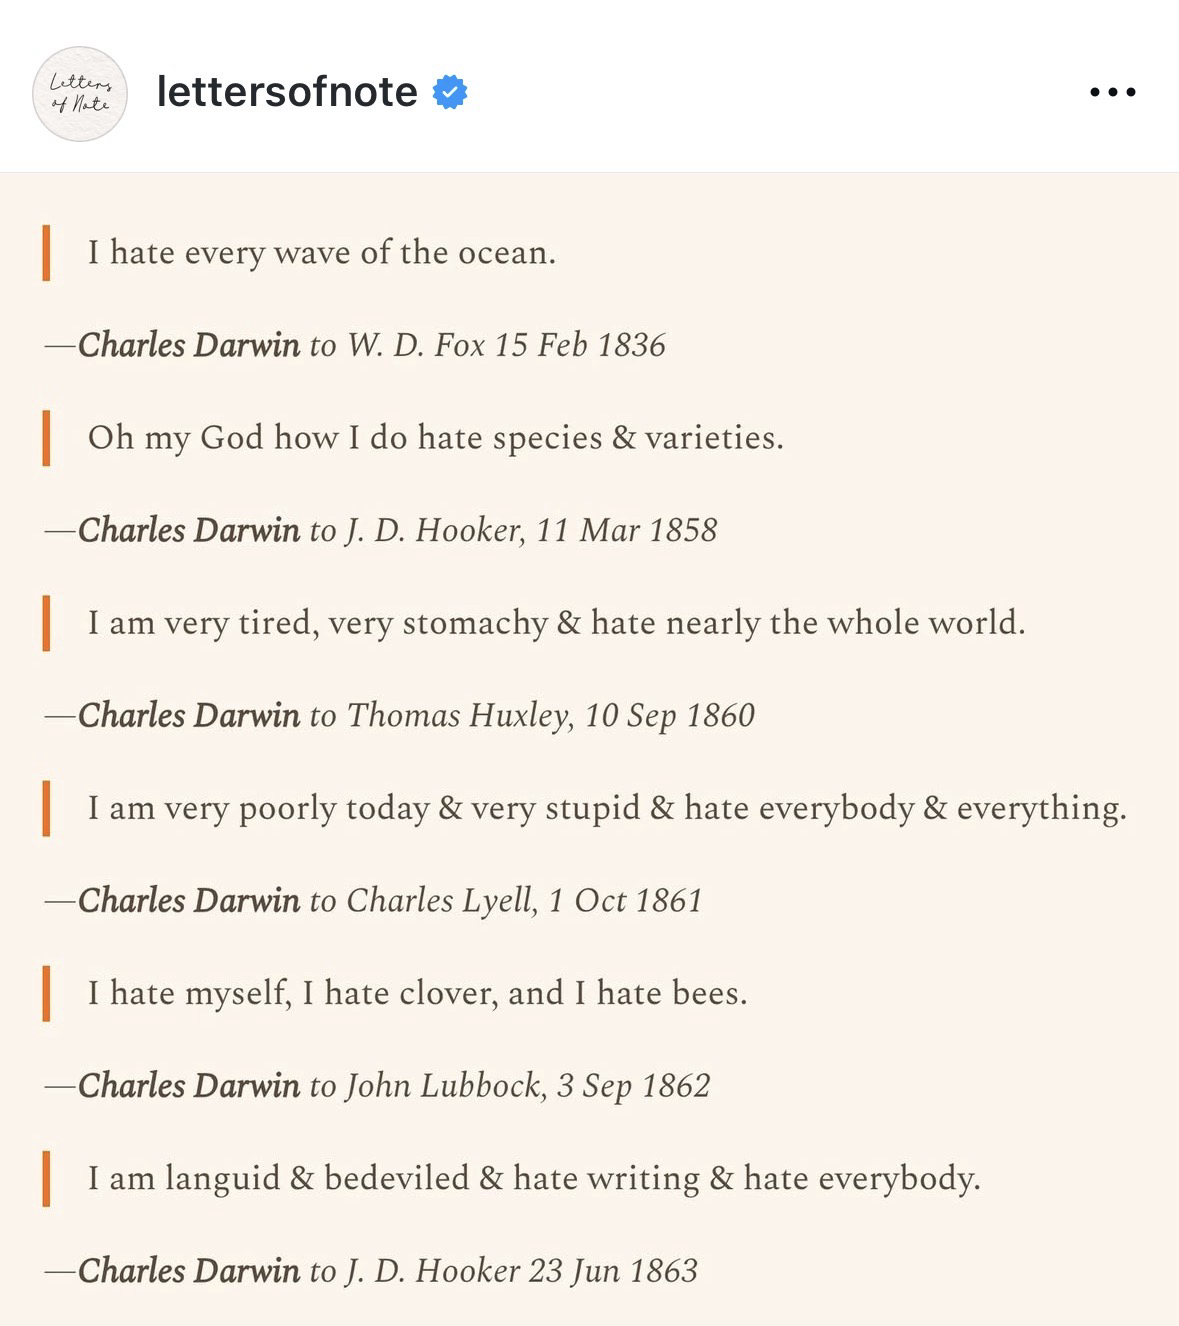The width and height of the screenshot is (1179, 1326).
Task: Open the Letters of Note profile picture
Action: pyautogui.click(x=80, y=93)
